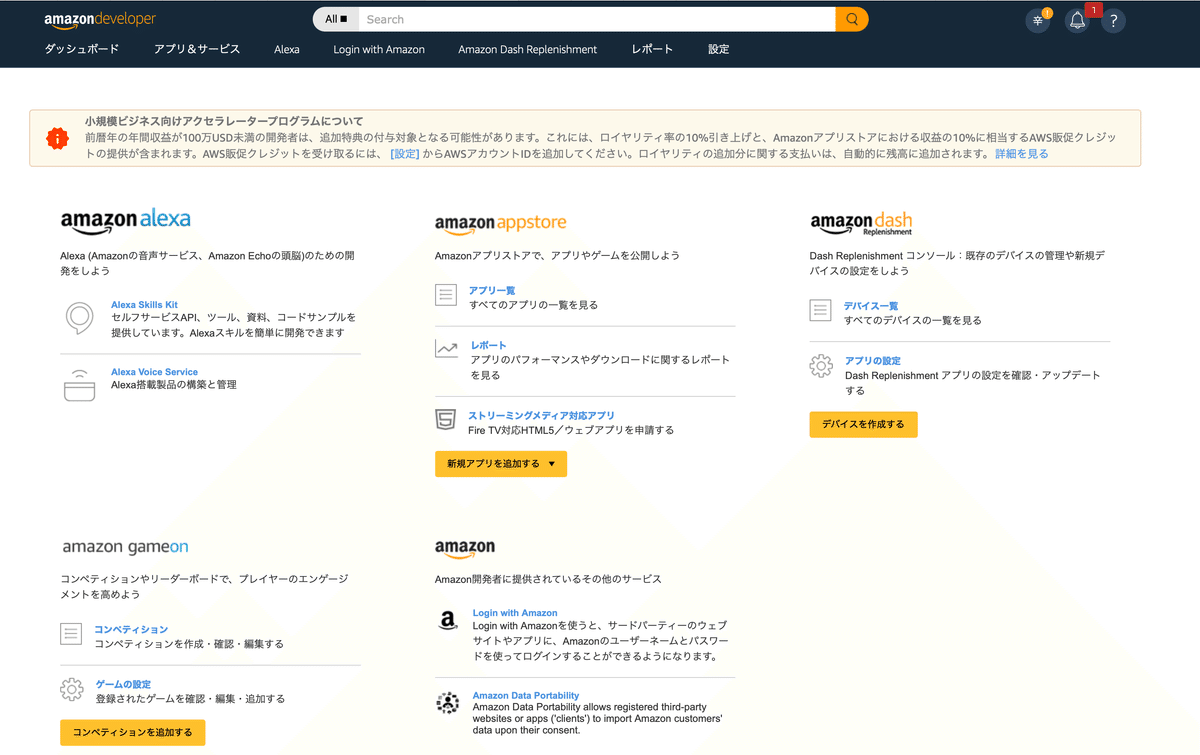Open the Login with Amazon link in services
The image size is (1200, 755).
pyautogui.click(x=515, y=613)
